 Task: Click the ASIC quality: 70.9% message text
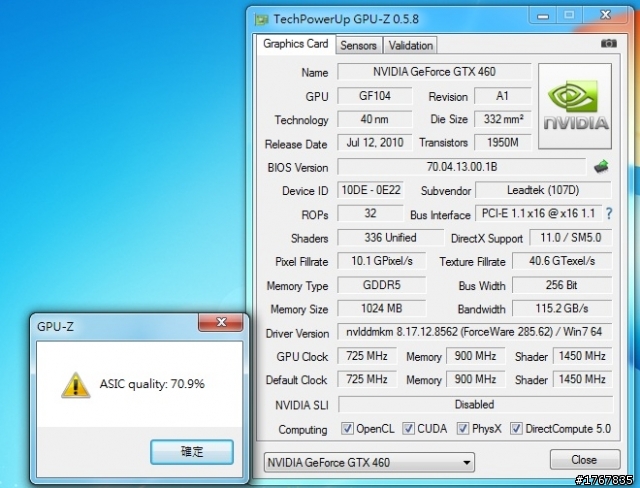pyautogui.click(x=152, y=384)
